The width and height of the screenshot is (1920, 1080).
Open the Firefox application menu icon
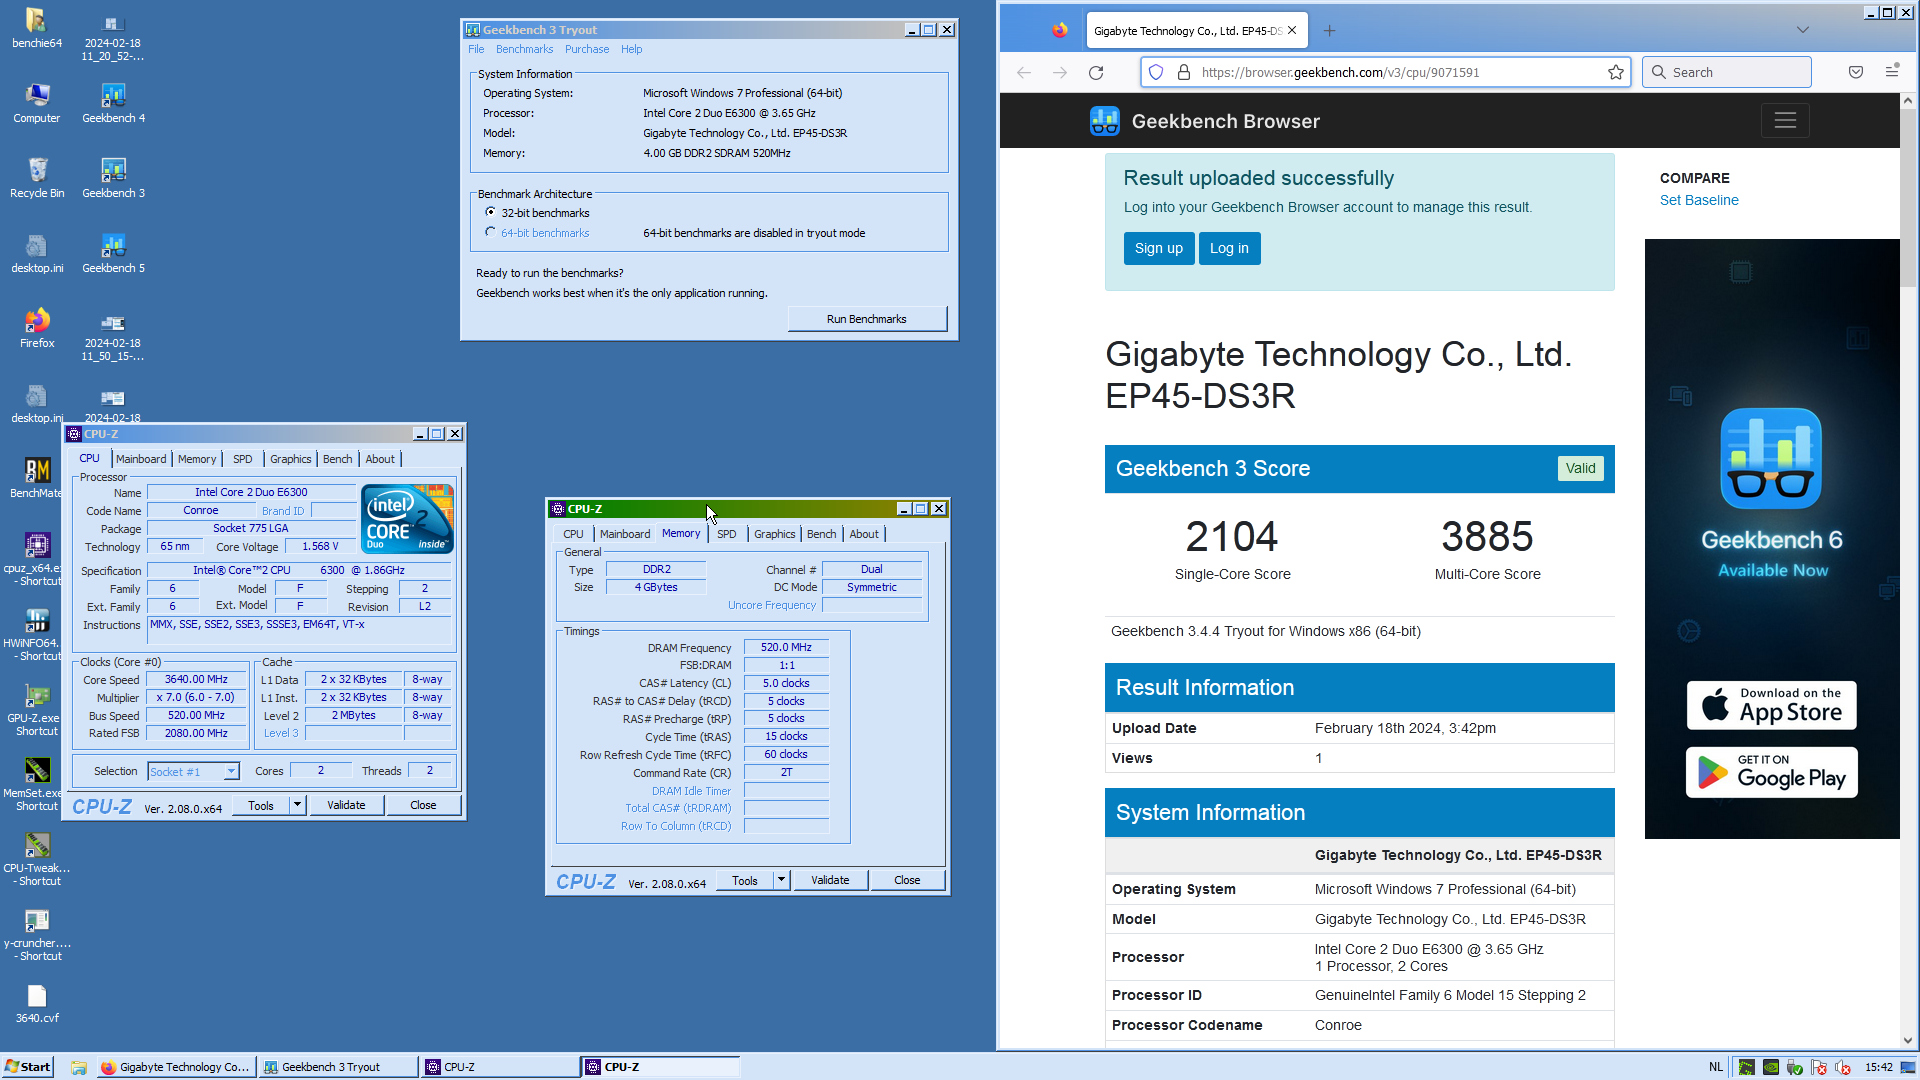tap(1892, 72)
